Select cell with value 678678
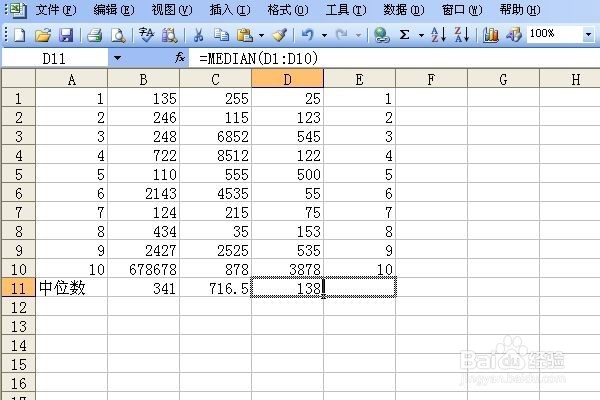Image resolution: width=600 pixels, height=400 pixels. pos(143,269)
